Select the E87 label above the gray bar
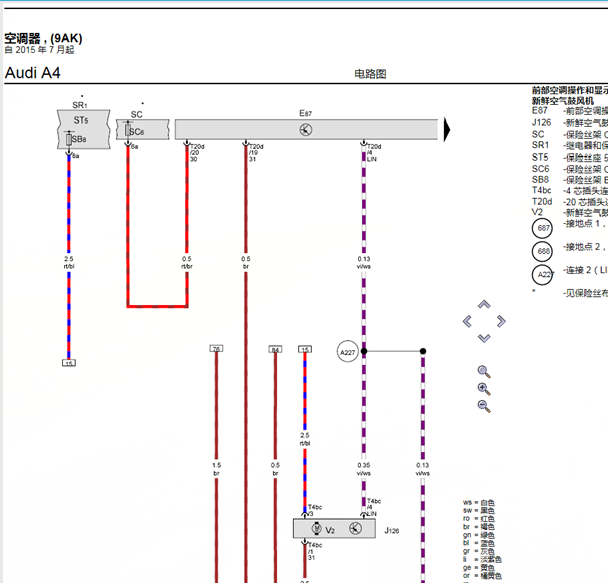This screenshot has height=583, width=608. (306, 113)
